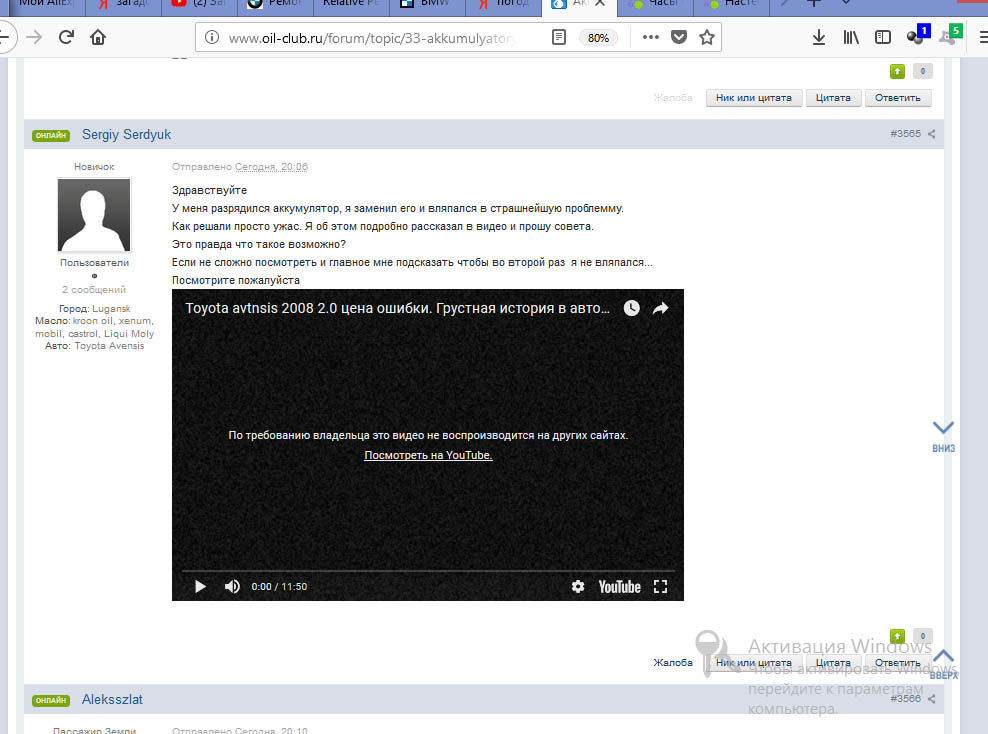Switch to the Часы tab
Image resolution: width=988 pixels, height=734 pixels.
(x=655, y=4)
